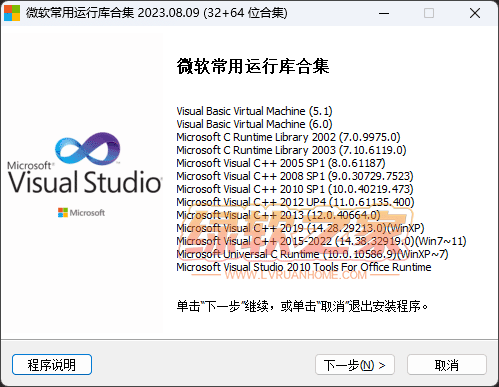Click Microsoft Visual C++ 2008 SP1 line

coord(295,176)
